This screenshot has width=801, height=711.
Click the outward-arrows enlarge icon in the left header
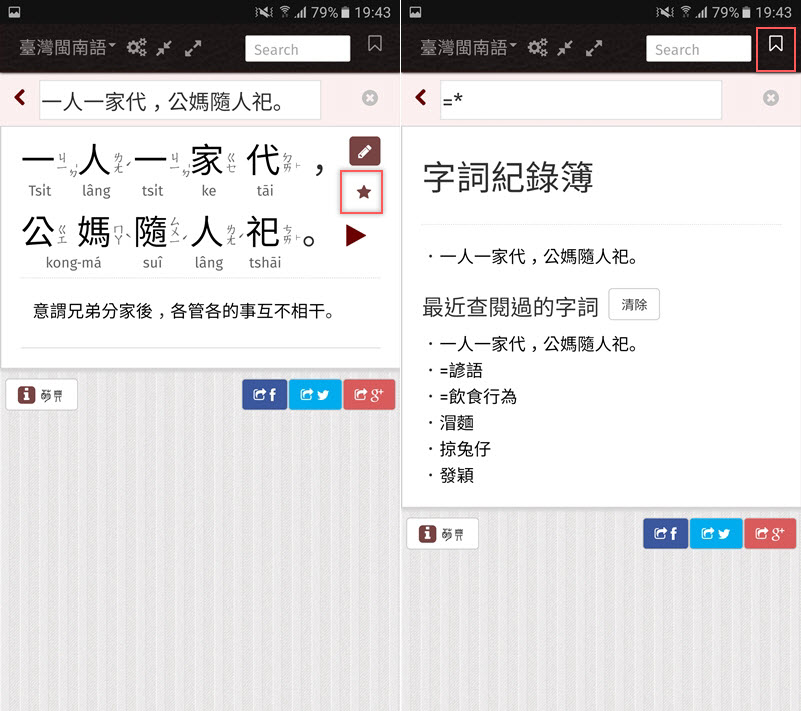(193, 48)
